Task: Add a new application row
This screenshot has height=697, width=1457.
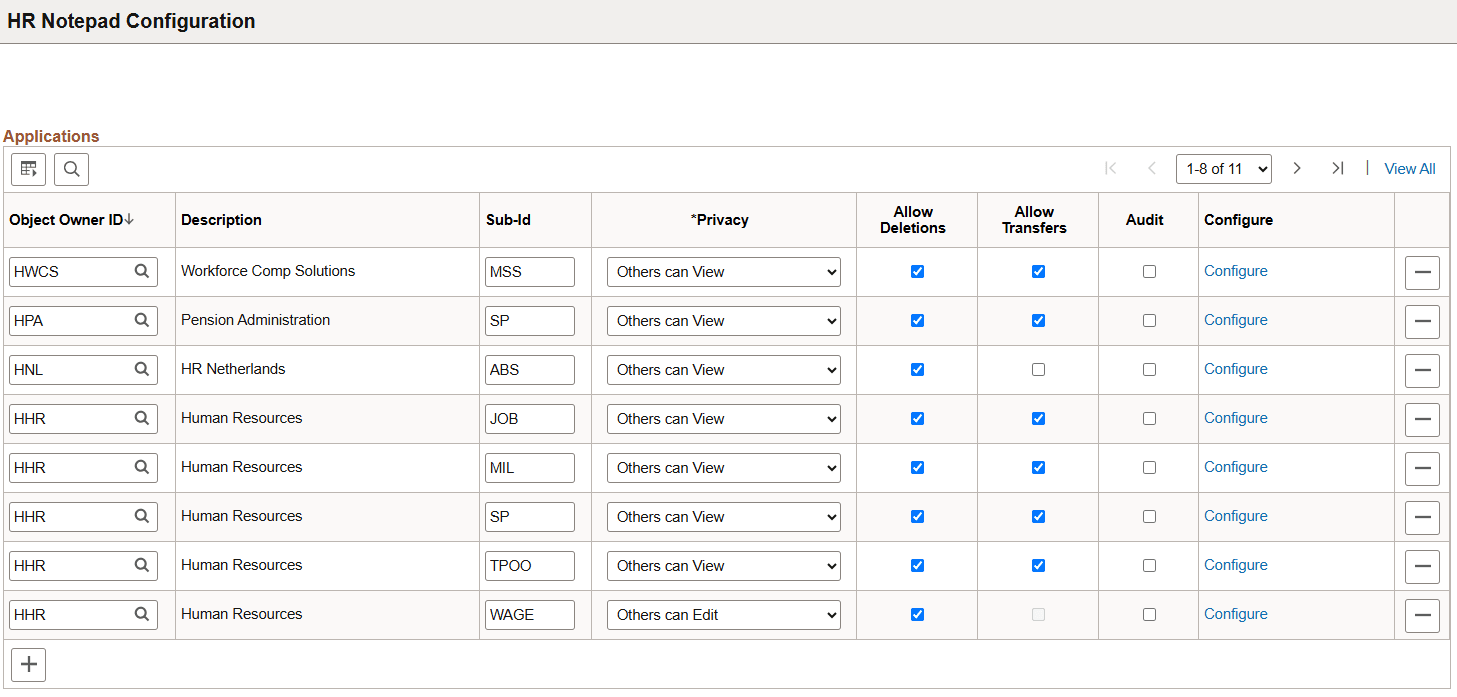Action: pos(28,664)
